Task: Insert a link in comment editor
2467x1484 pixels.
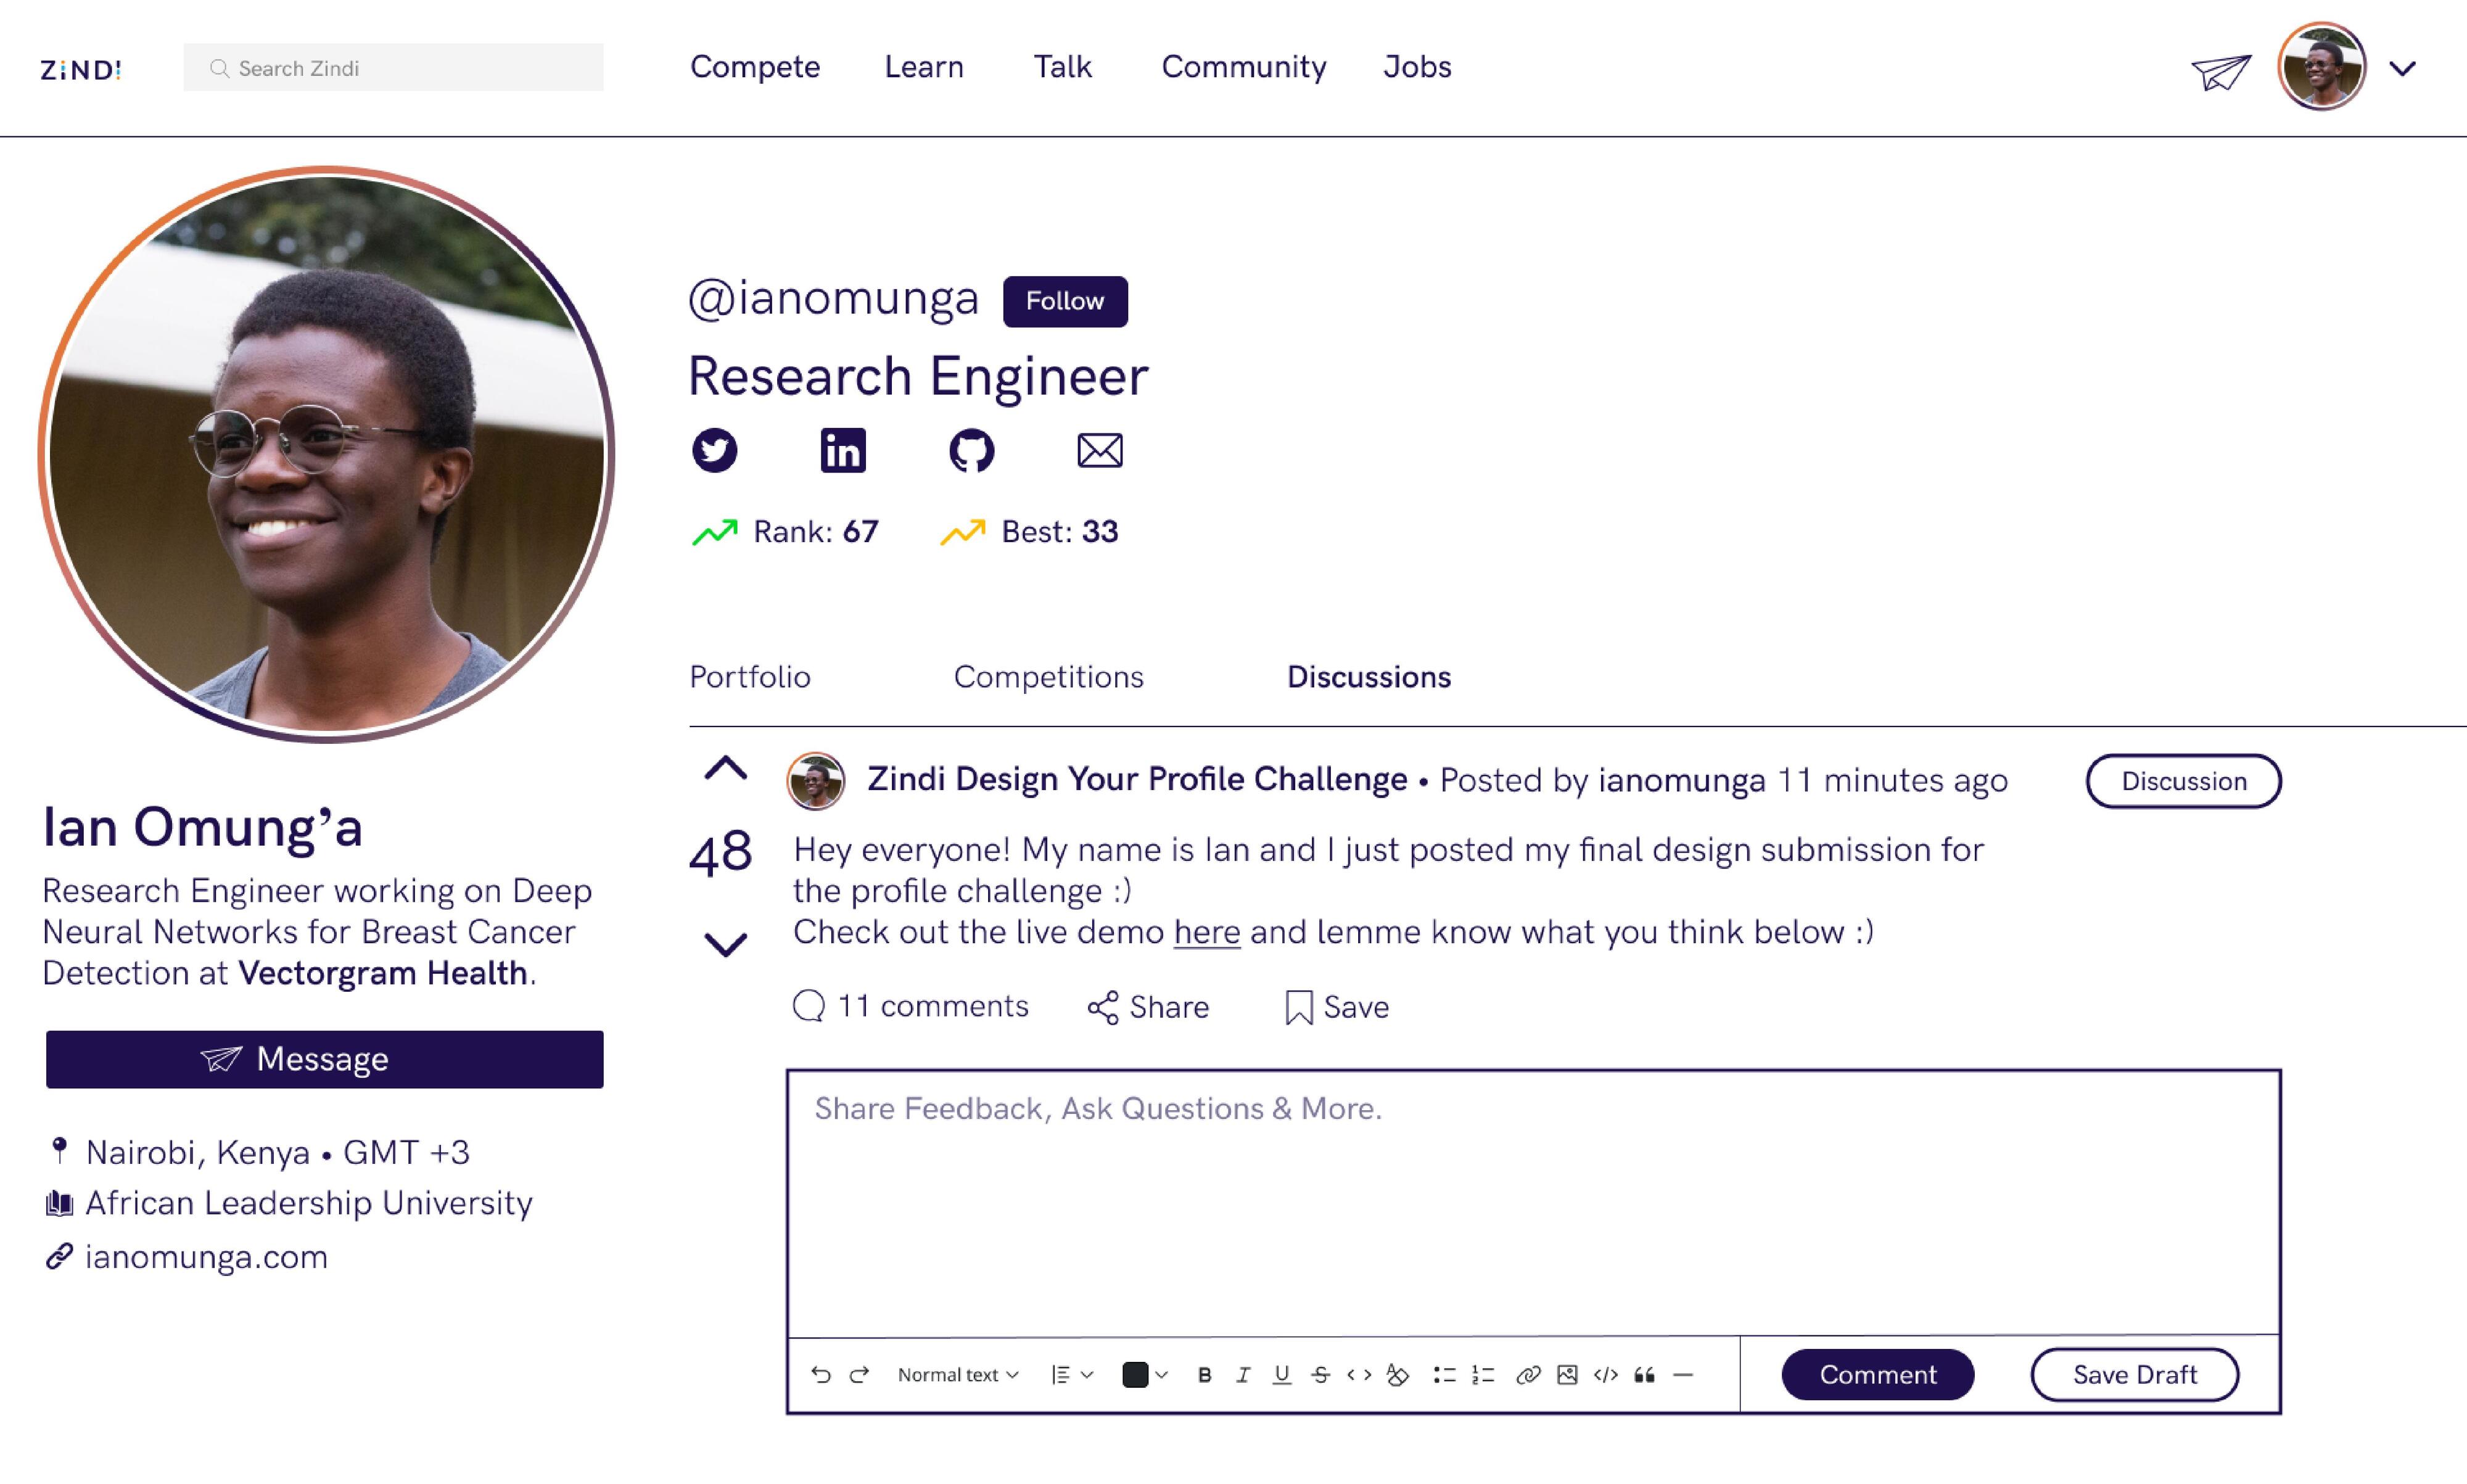Action: pos(1527,1375)
